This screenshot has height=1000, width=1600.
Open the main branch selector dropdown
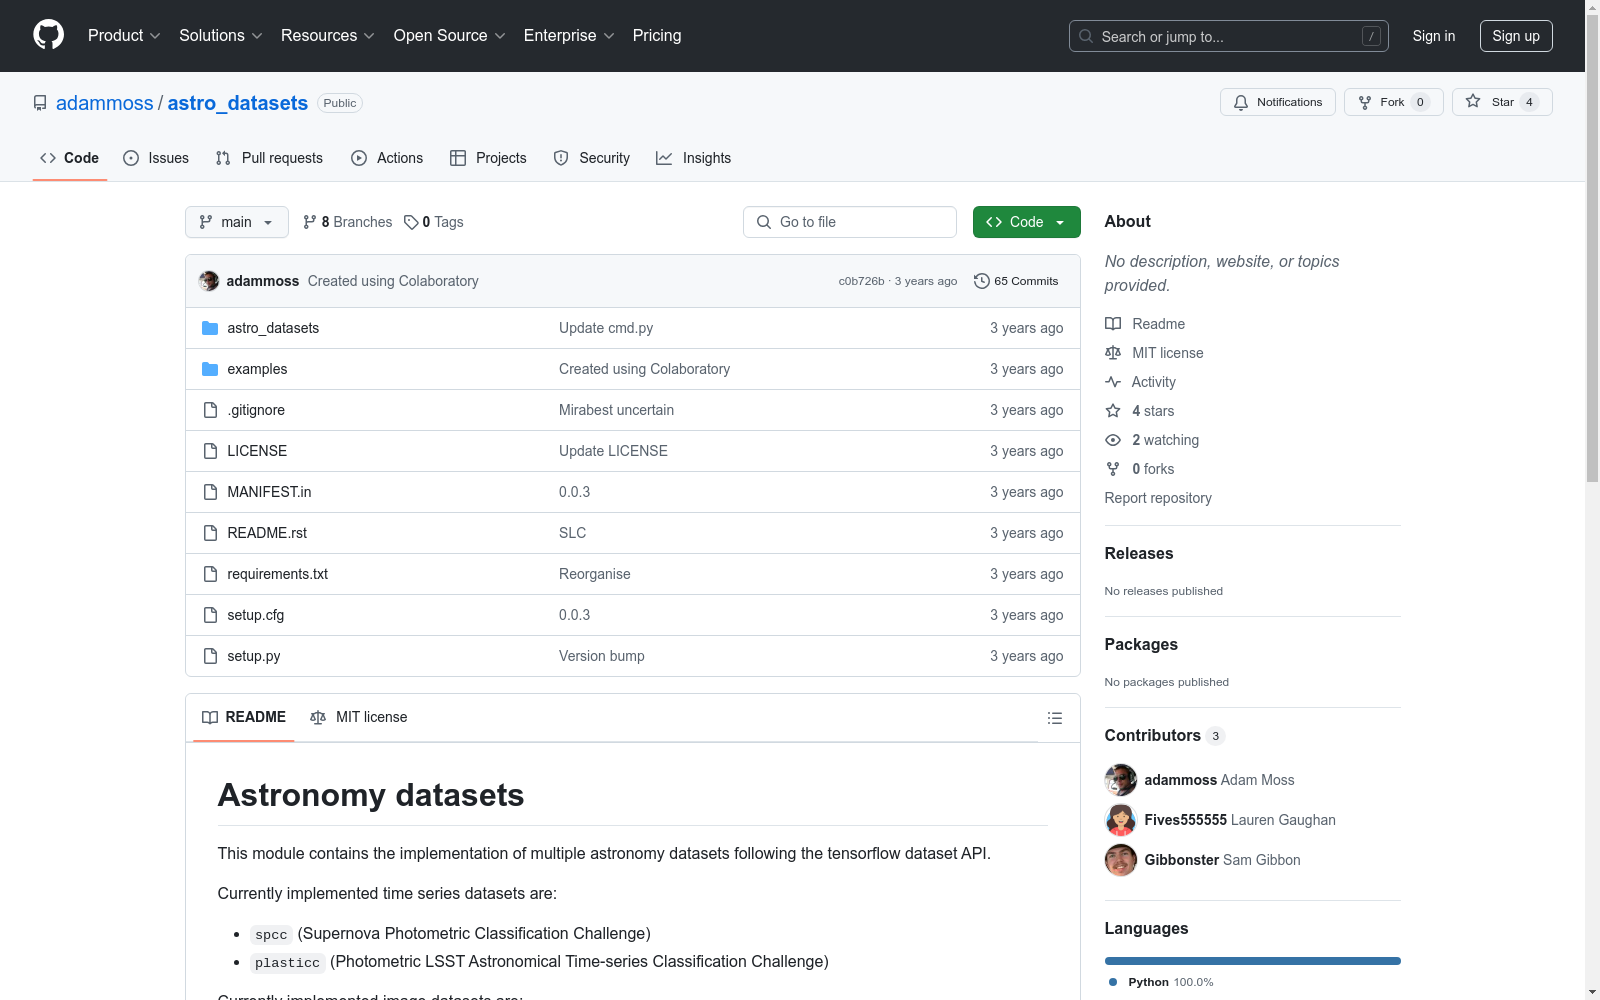pyautogui.click(x=237, y=222)
